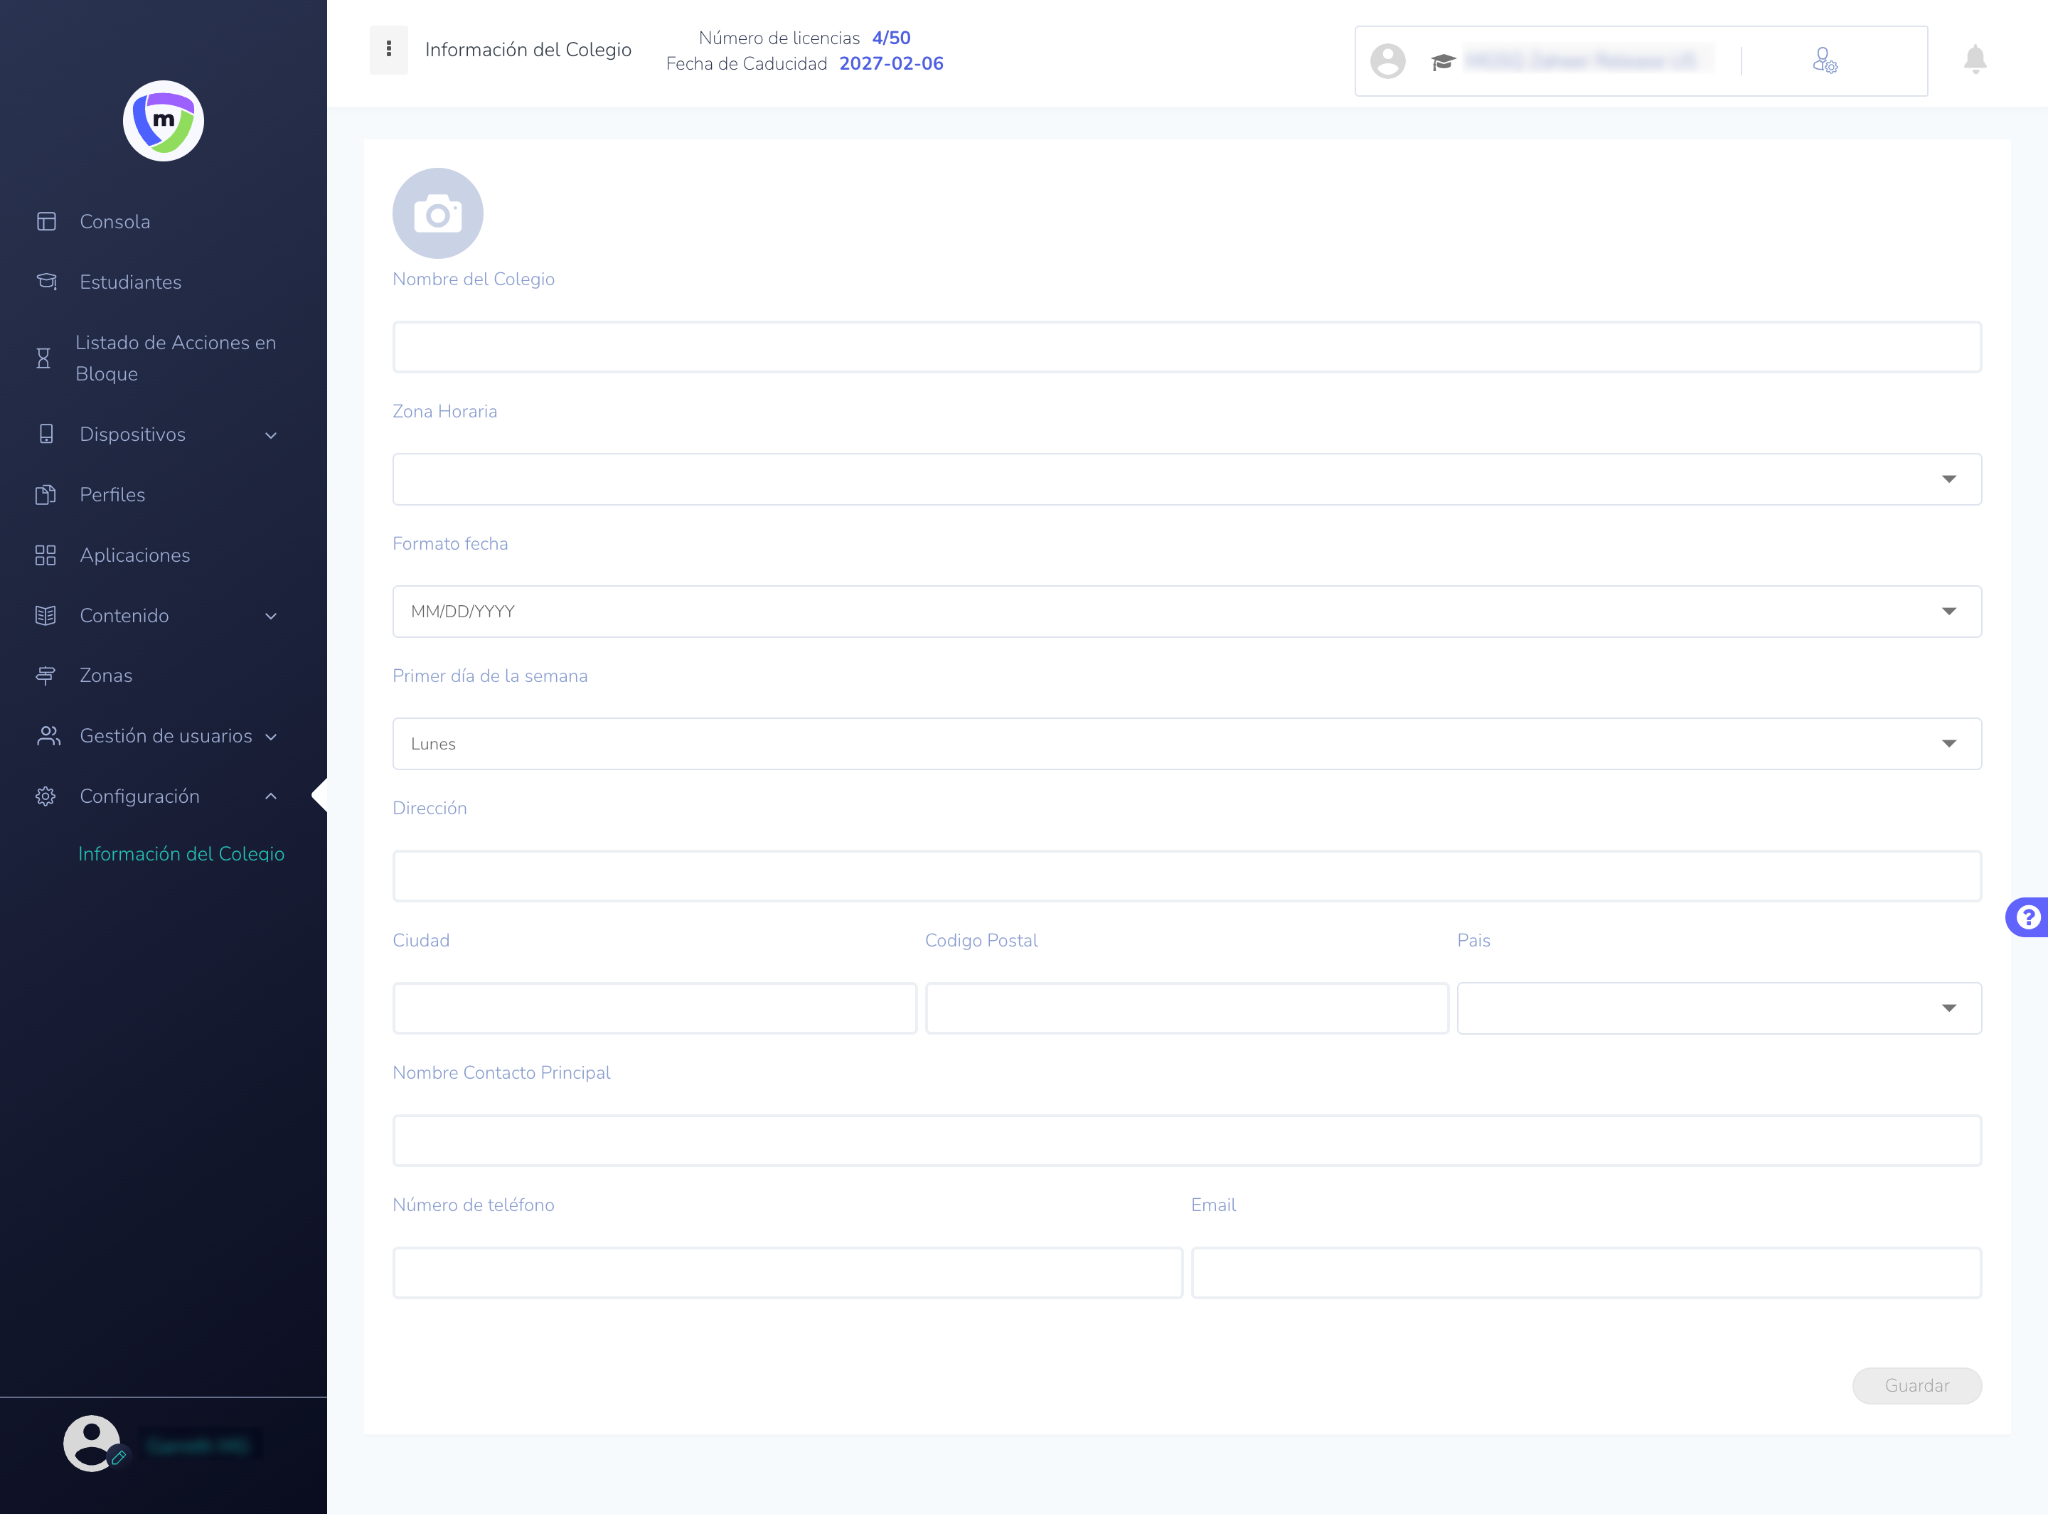Open the Zona Horaria dropdown
The height and width of the screenshot is (1515, 2048).
[x=1186, y=479]
